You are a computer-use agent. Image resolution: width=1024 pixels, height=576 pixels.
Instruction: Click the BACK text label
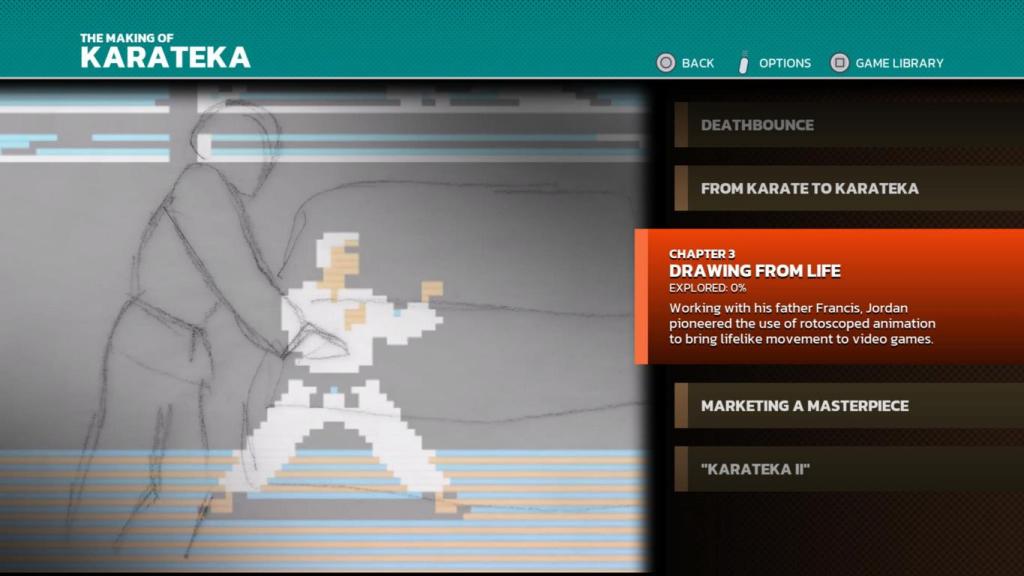click(697, 63)
